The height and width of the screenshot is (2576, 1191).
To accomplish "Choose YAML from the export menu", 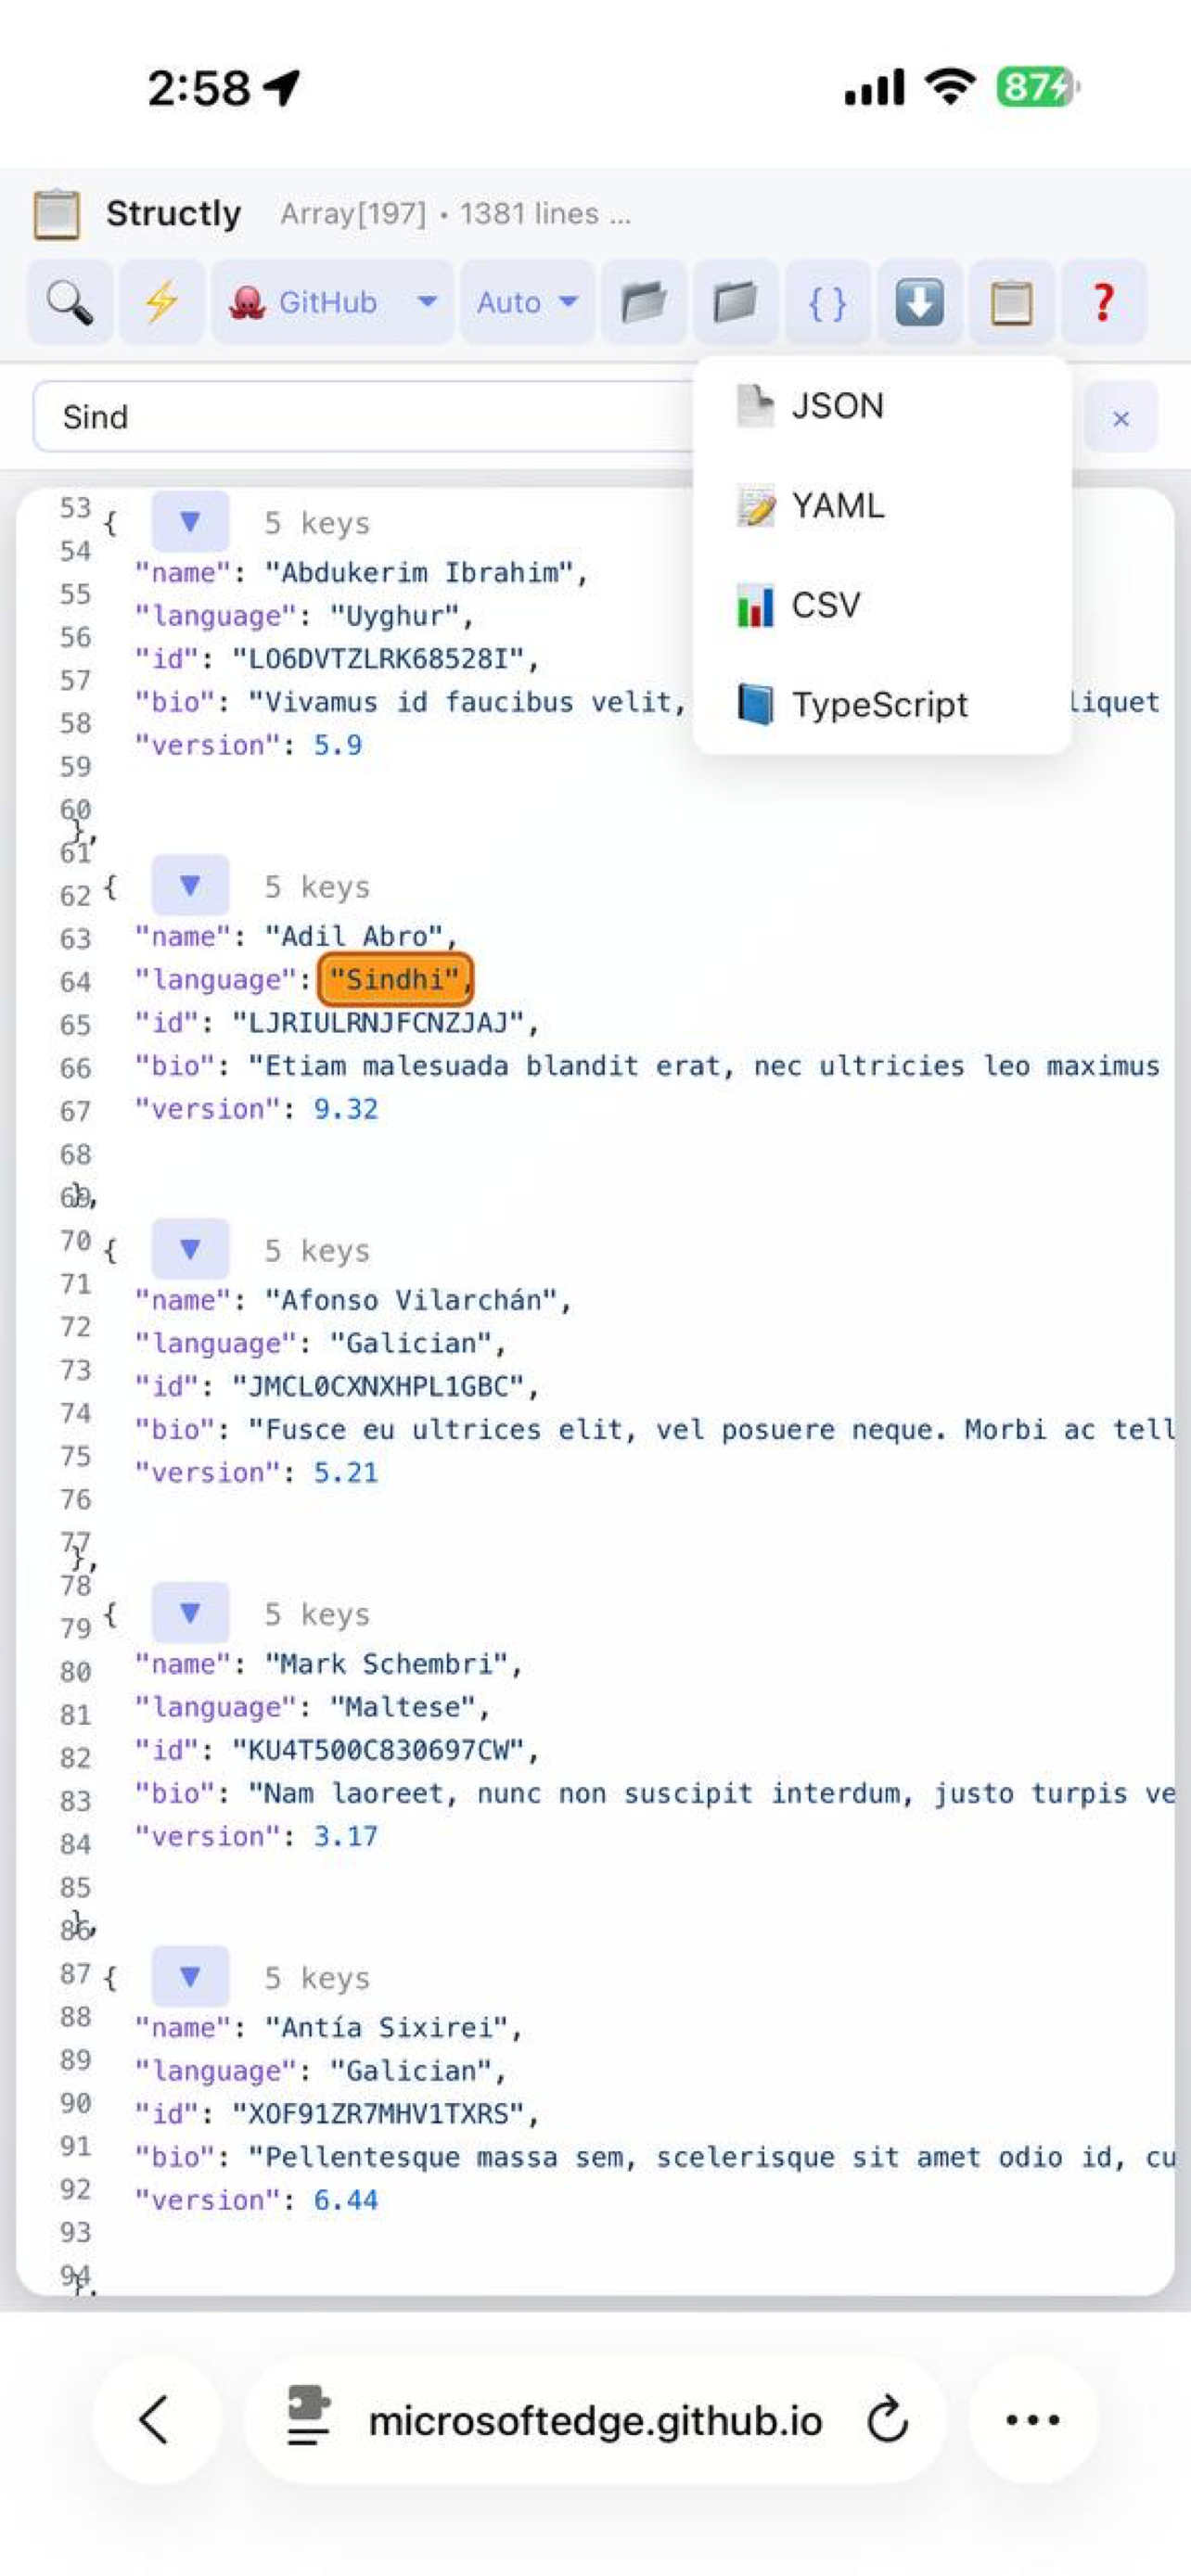I will (x=882, y=506).
